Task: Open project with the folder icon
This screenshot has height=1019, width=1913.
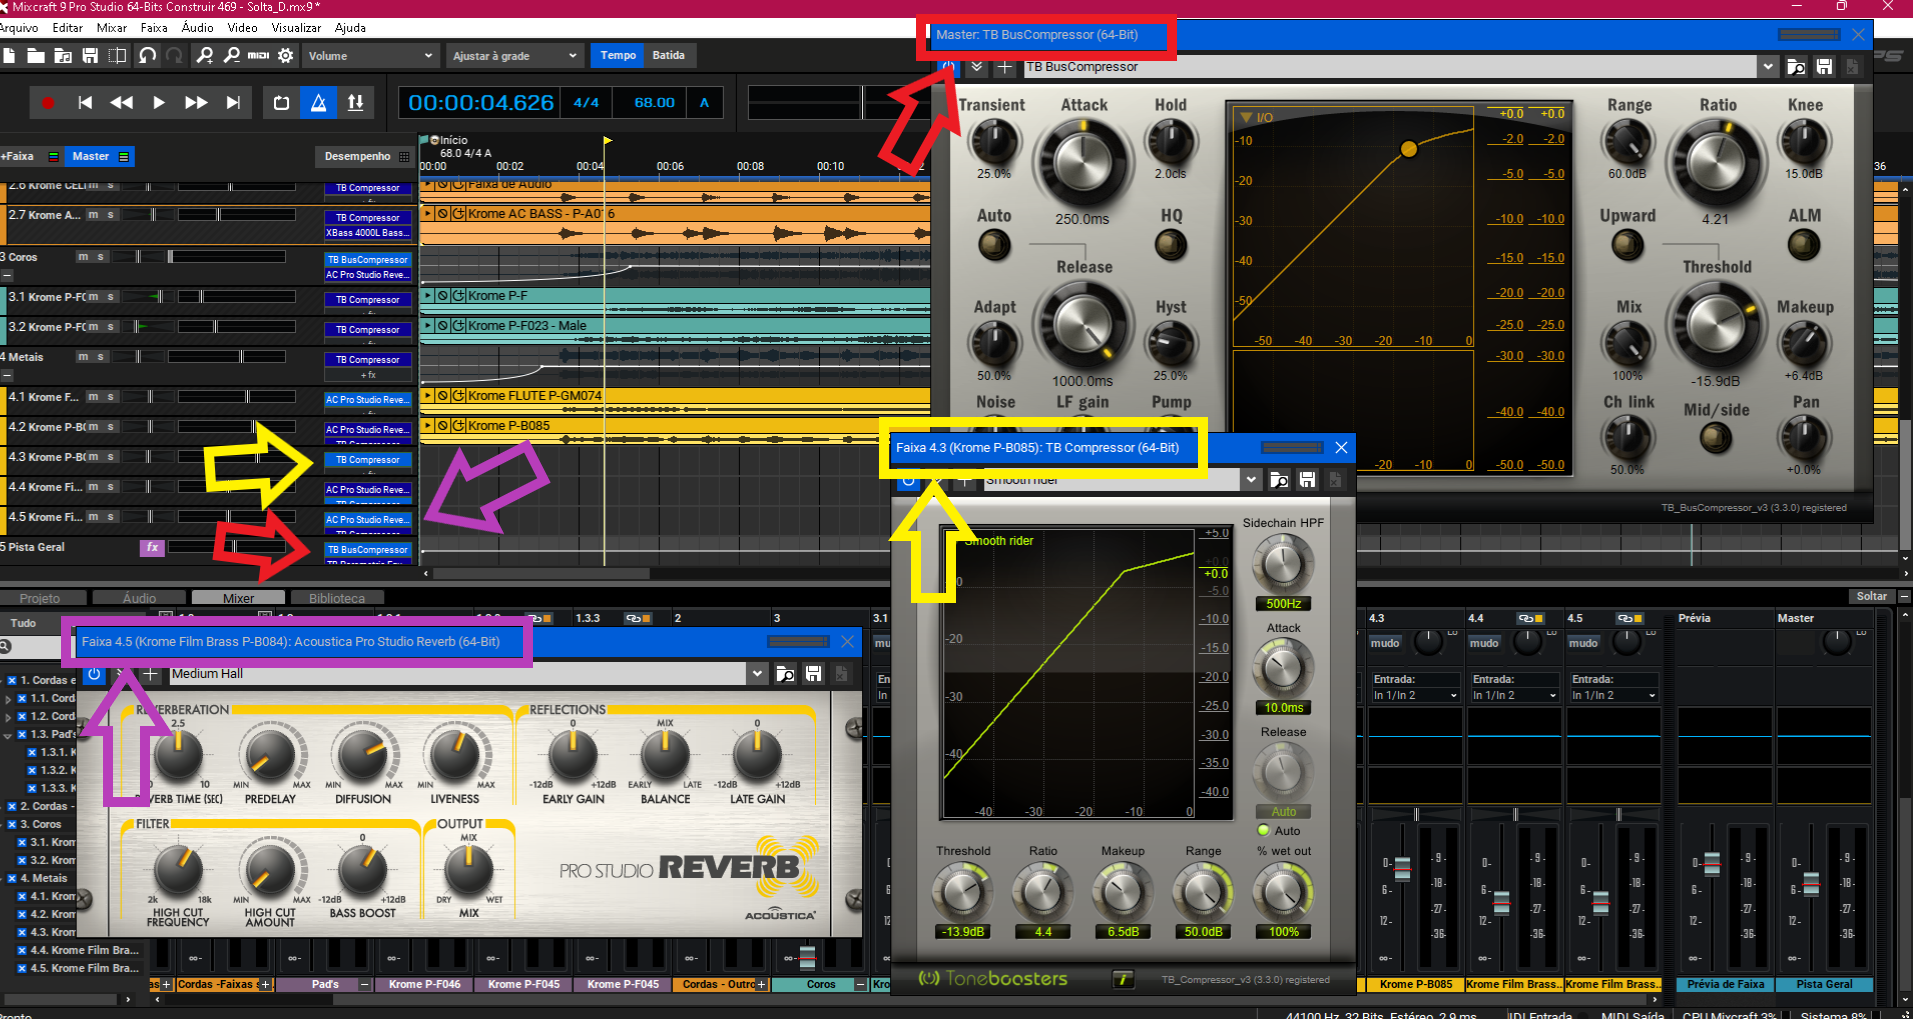Action: pos(35,55)
